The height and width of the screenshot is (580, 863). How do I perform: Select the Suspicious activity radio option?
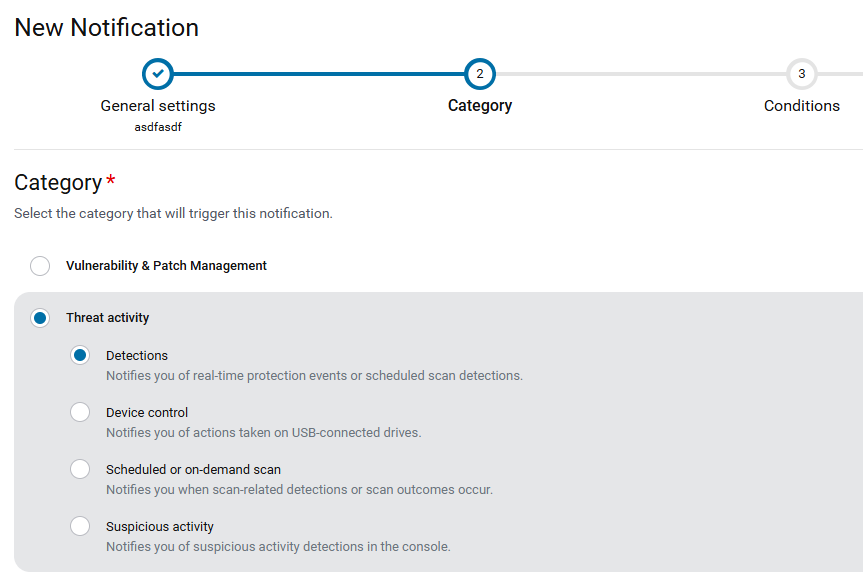click(80, 526)
